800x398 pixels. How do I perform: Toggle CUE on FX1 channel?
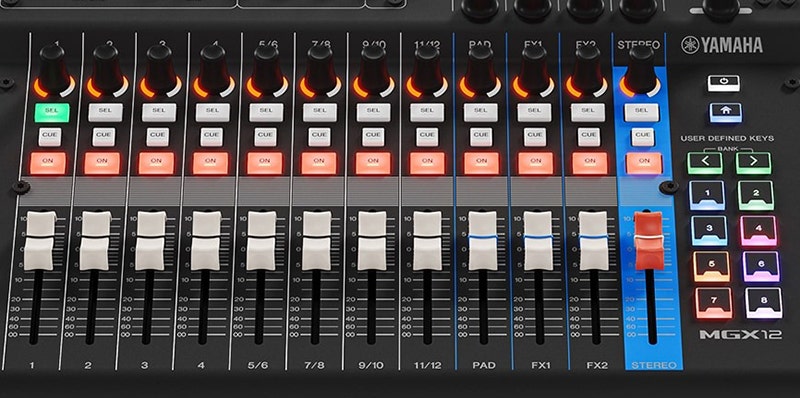tap(534, 137)
